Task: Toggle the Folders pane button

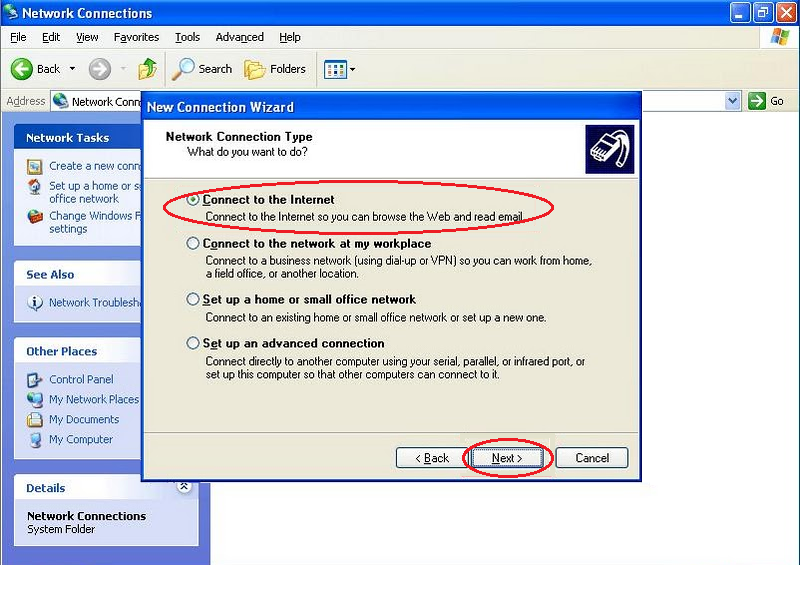Action: click(275, 69)
